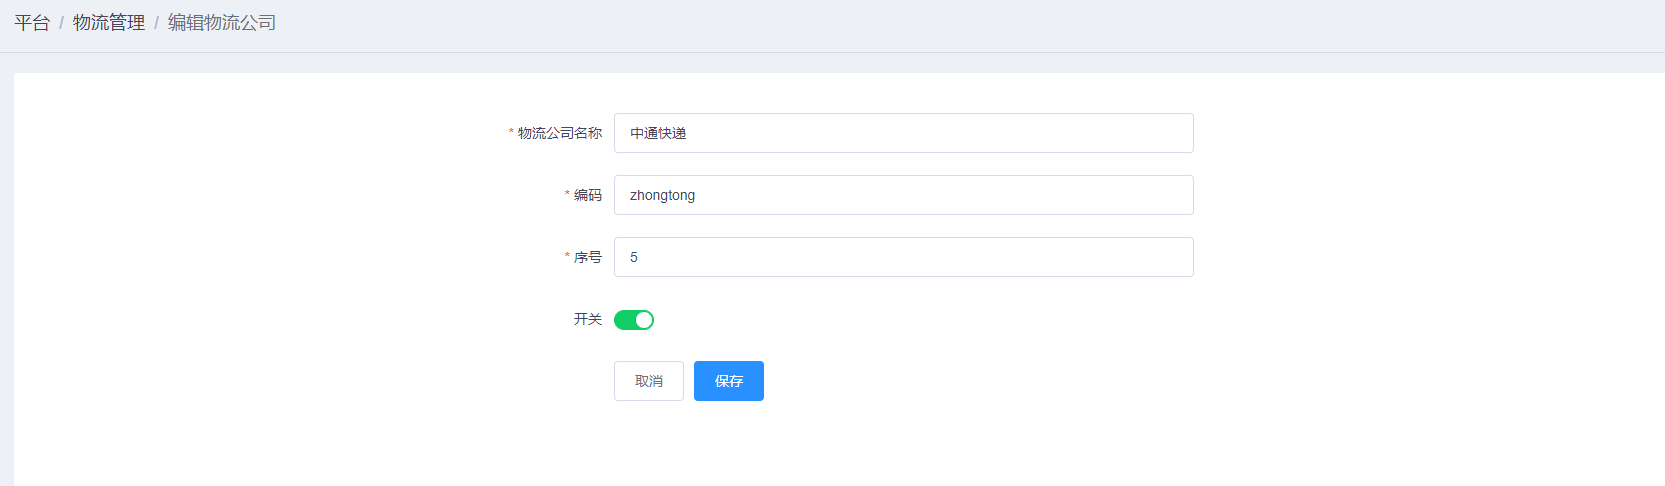1665x486 pixels.
Task: Click the slash separator before 编辑物流公司
Action: [156, 23]
